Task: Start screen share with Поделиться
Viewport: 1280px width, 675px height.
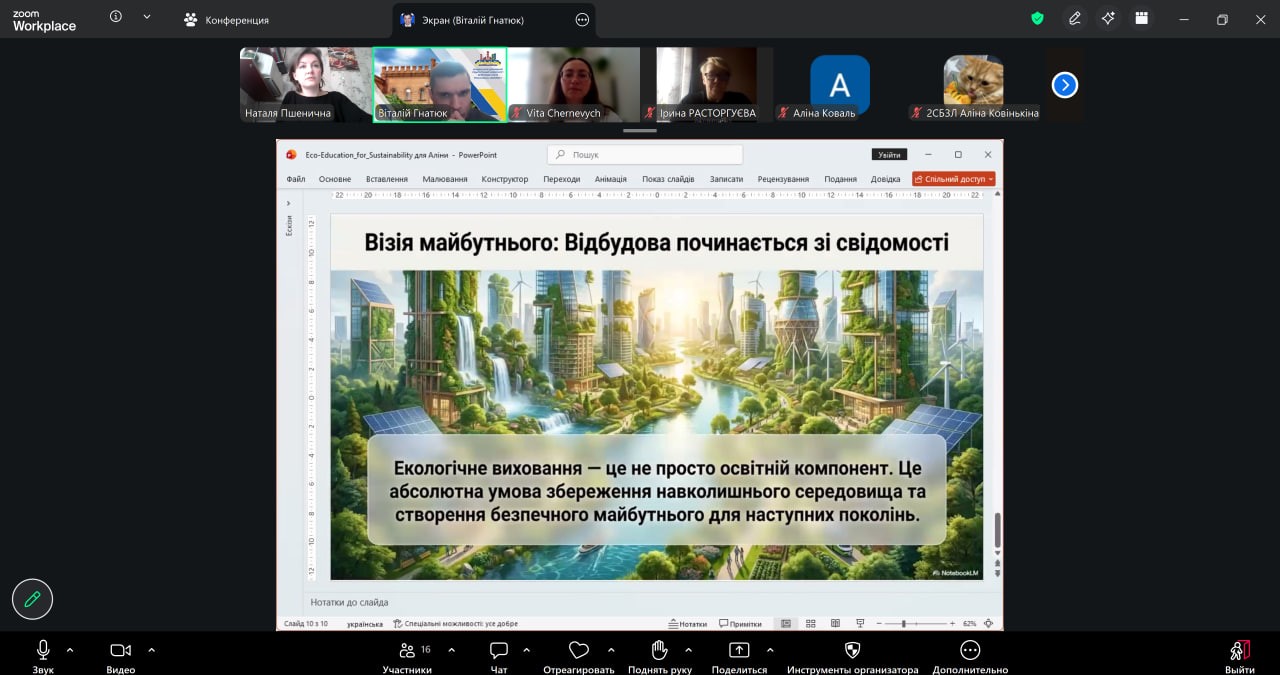Action: (x=739, y=656)
